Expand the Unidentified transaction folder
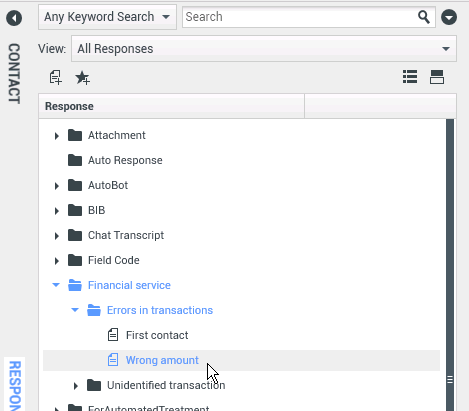Image resolution: width=469 pixels, height=411 pixels. [x=76, y=386]
